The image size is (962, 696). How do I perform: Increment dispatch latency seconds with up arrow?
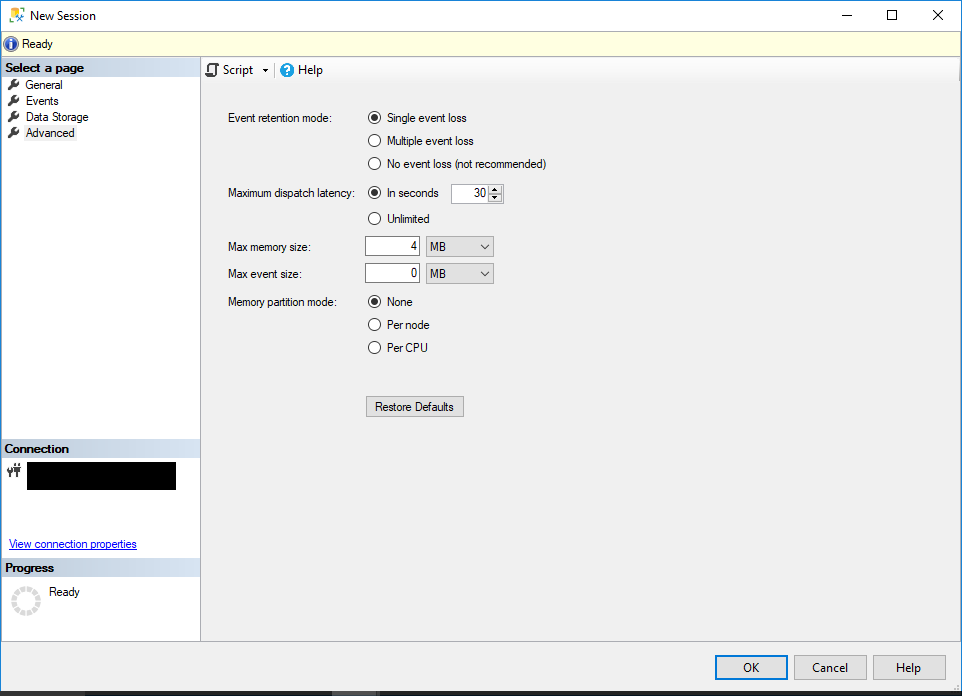pos(496,189)
